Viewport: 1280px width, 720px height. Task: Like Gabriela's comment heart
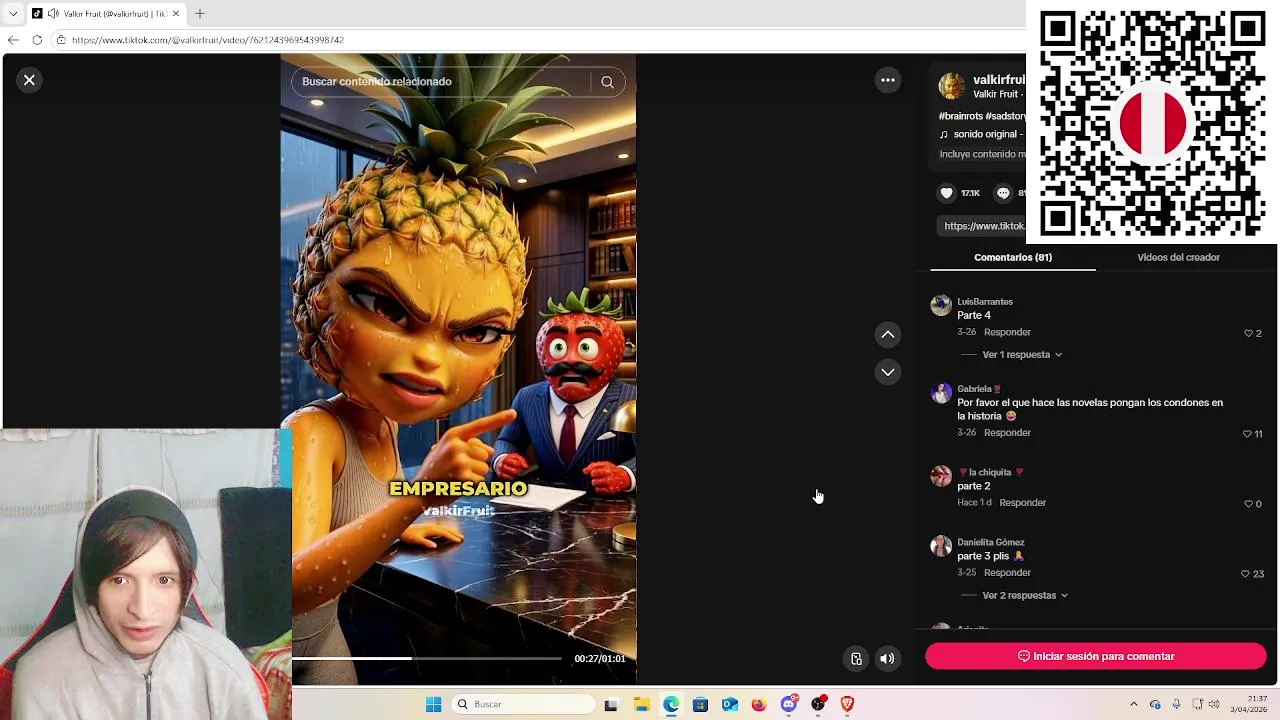point(1247,434)
